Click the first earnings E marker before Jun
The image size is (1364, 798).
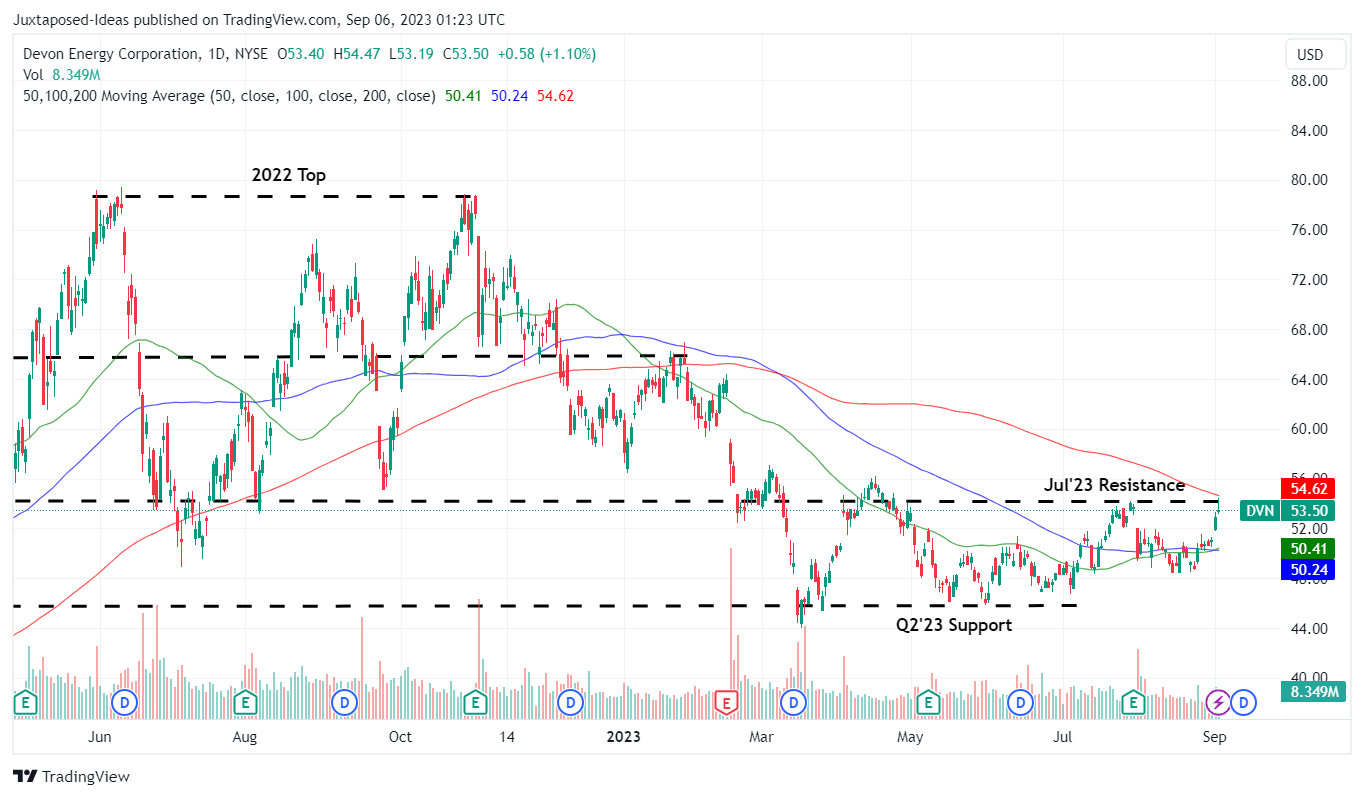point(25,703)
